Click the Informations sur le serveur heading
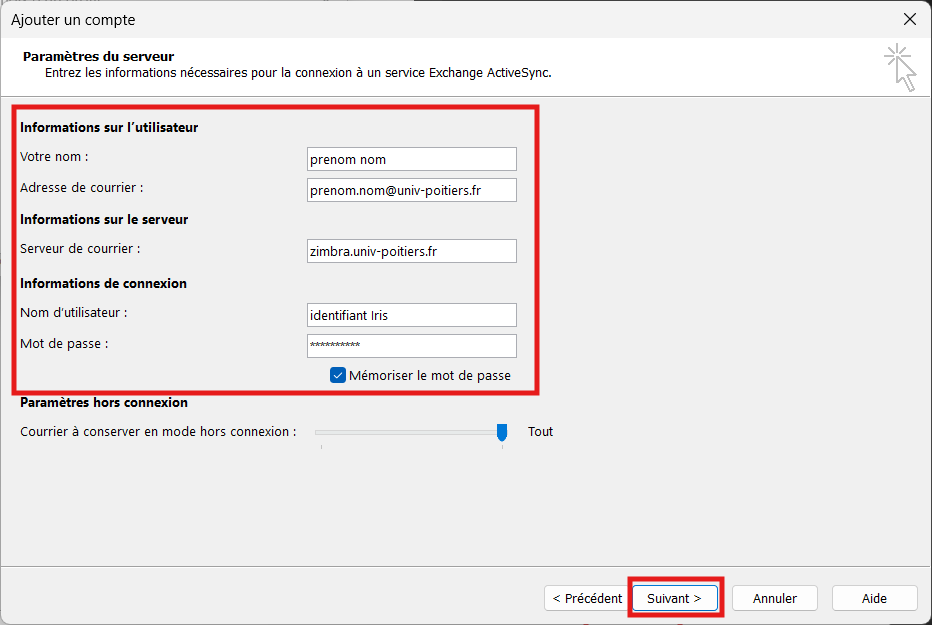 point(104,219)
